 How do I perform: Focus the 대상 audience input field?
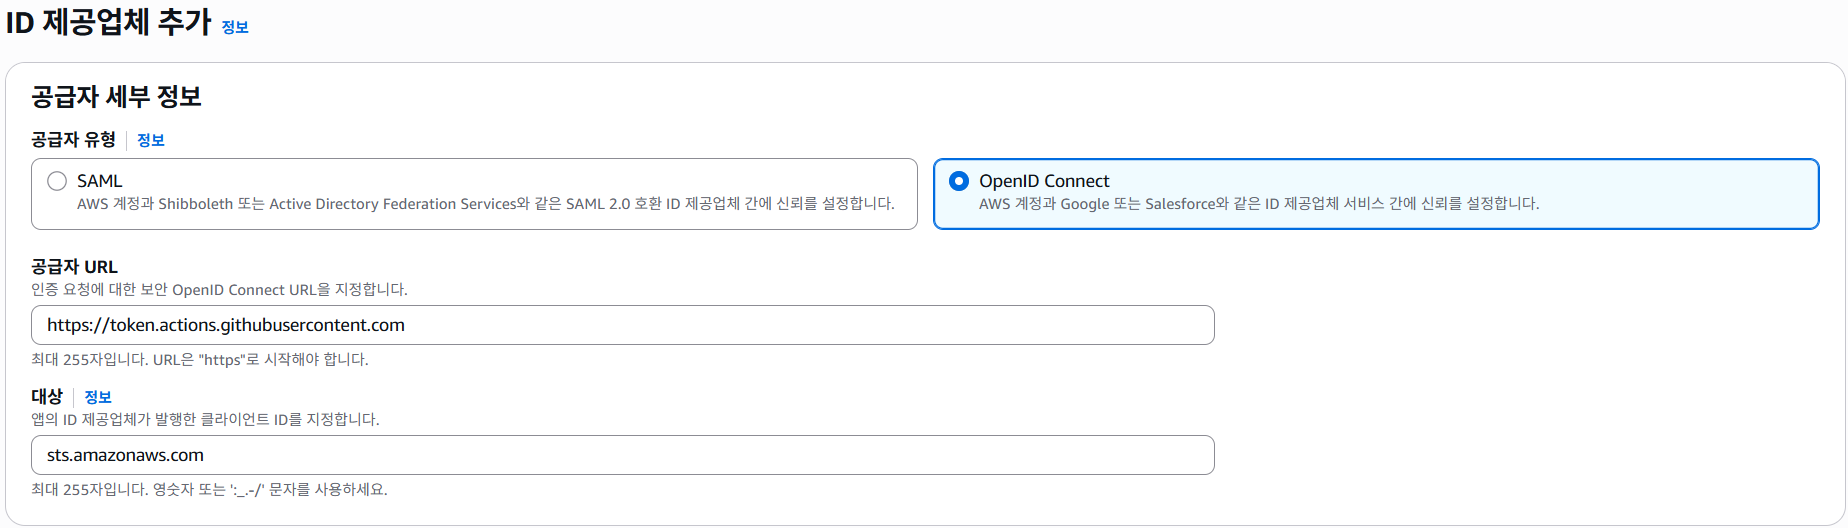[623, 455]
